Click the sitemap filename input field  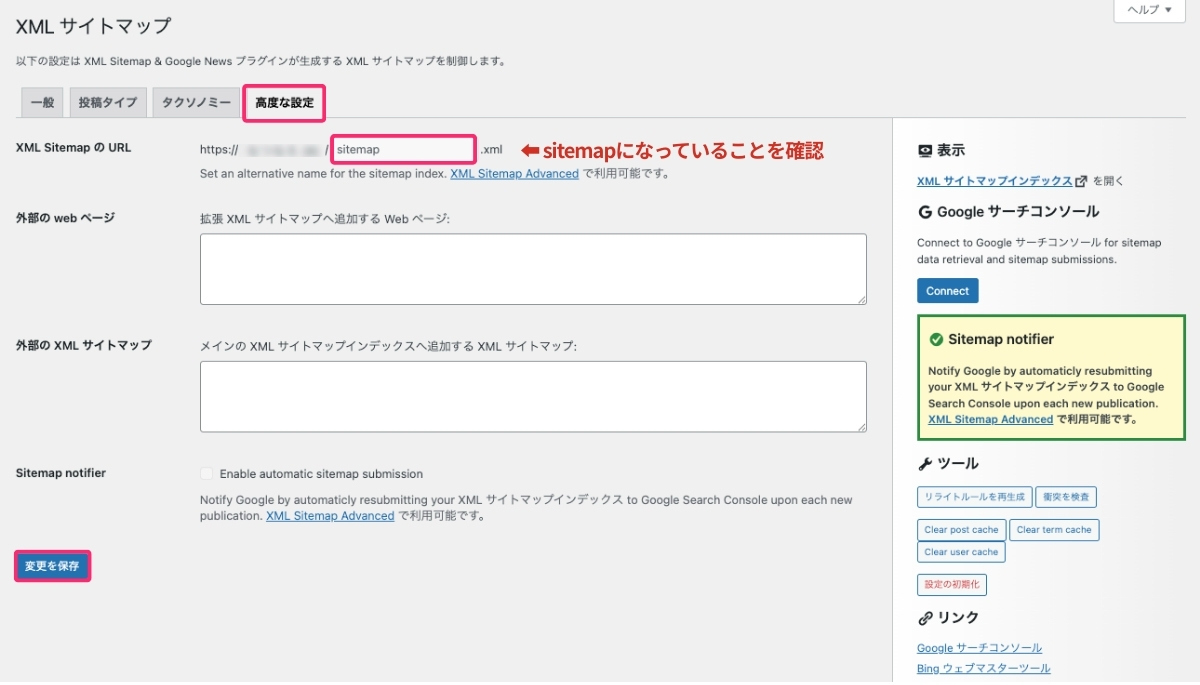402,147
